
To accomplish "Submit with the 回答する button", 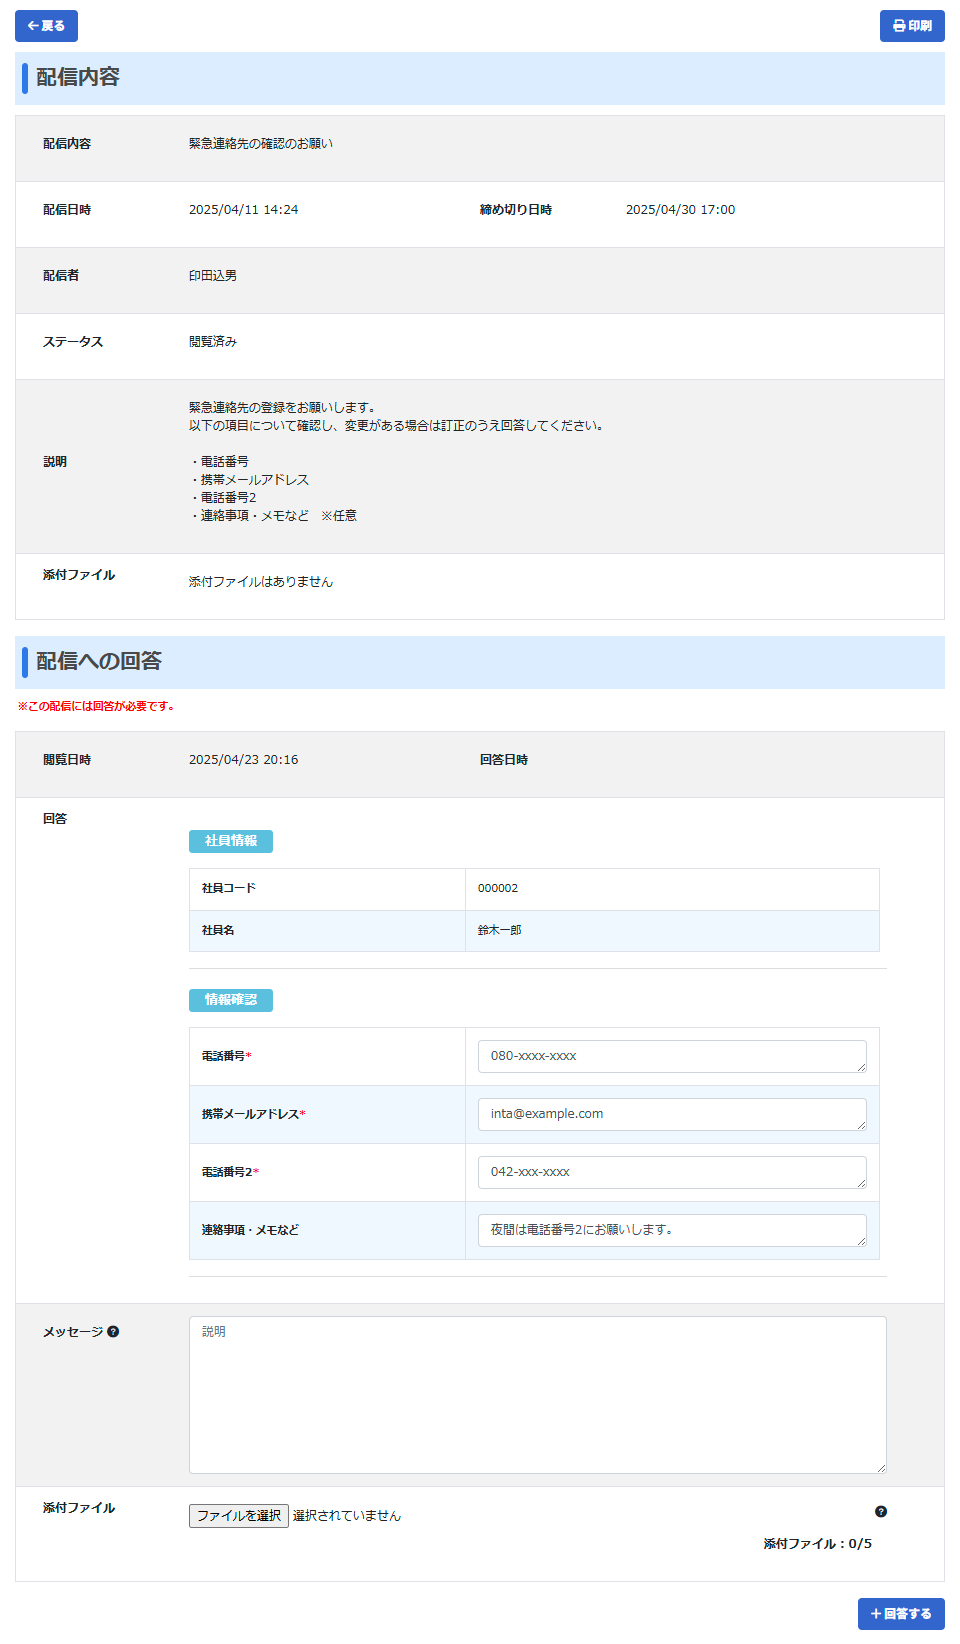I will (900, 1614).
